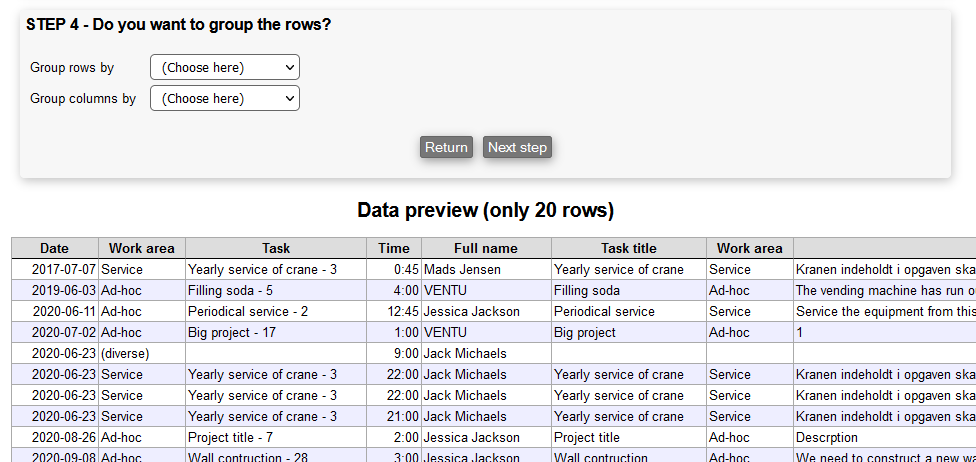Click the Date column header

tap(55, 248)
